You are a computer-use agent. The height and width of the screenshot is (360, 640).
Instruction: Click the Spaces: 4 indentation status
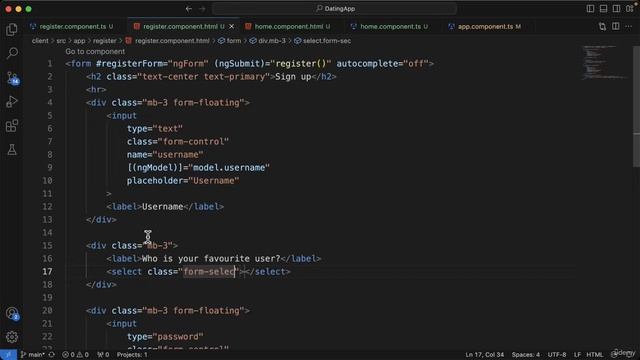click(x=526, y=355)
